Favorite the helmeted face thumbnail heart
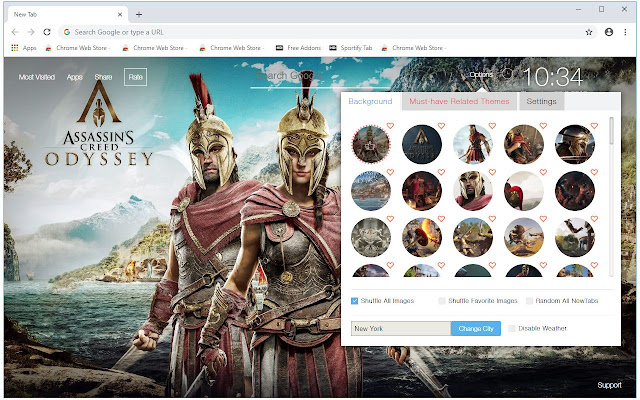This screenshot has width=640, height=400. pos(492,172)
